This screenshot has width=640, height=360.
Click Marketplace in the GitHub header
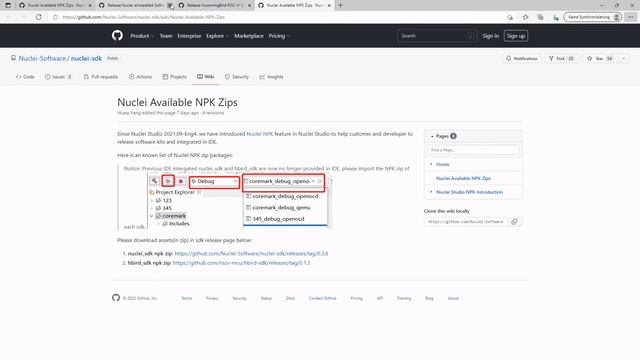[249, 36]
